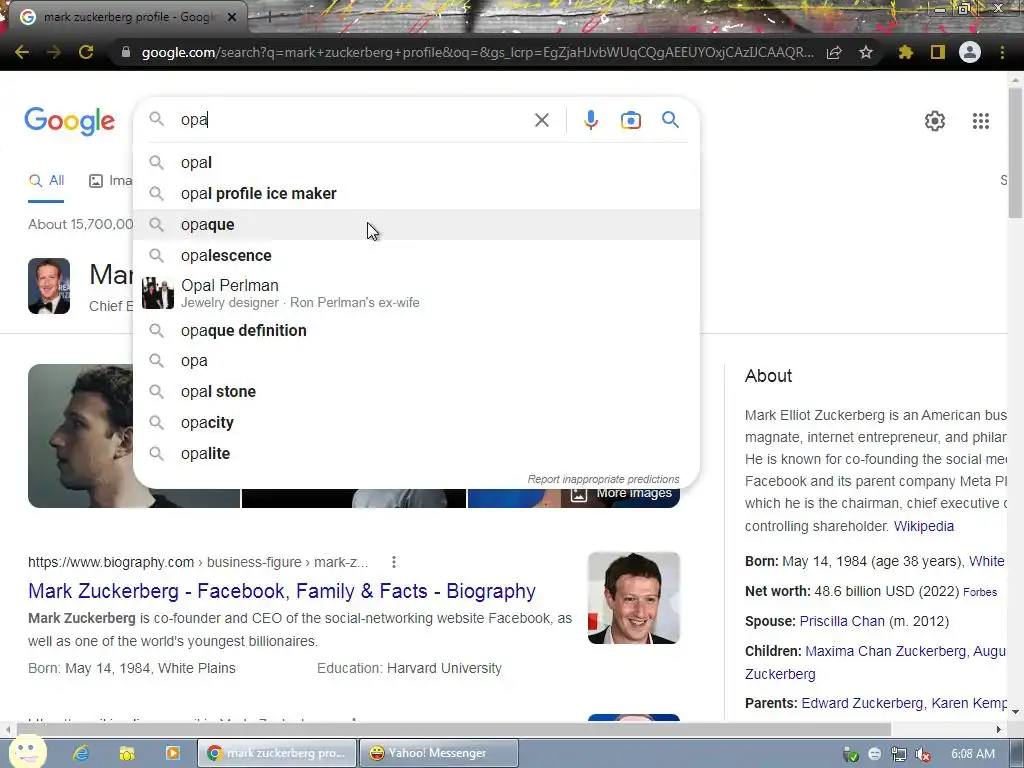Click the Google logo
This screenshot has width=1024, height=768.
point(69,121)
